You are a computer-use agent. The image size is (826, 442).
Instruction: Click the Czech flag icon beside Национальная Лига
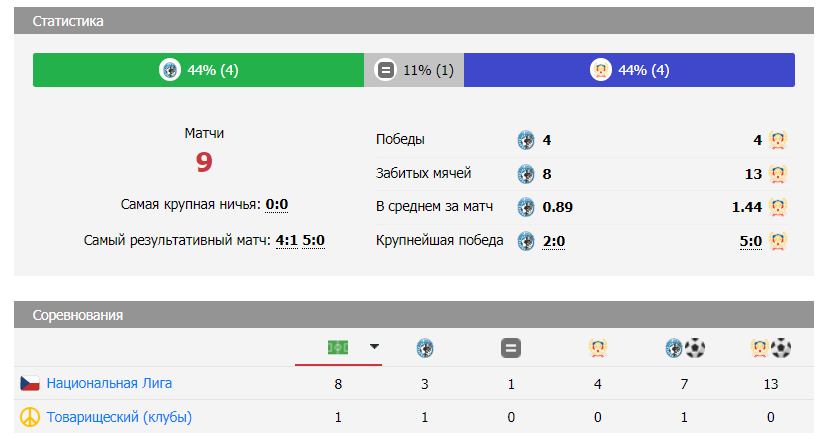(x=30, y=383)
